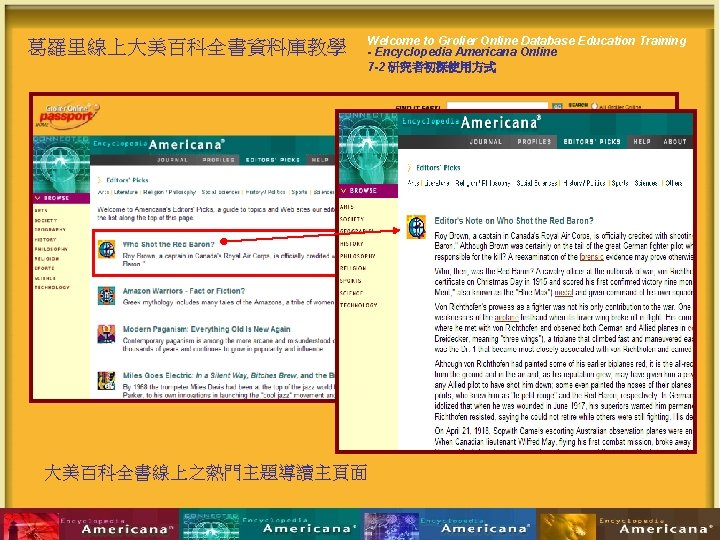Browse Religion in the front window sidebar
720x540 pixels.
coord(353,268)
